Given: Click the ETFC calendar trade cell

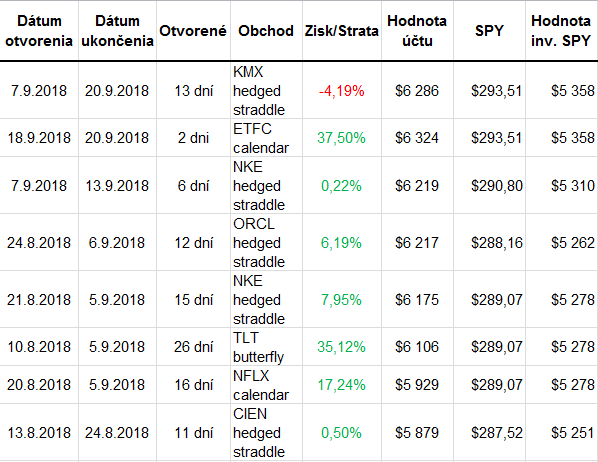Looking at the screenshot, I should (266, 138).
